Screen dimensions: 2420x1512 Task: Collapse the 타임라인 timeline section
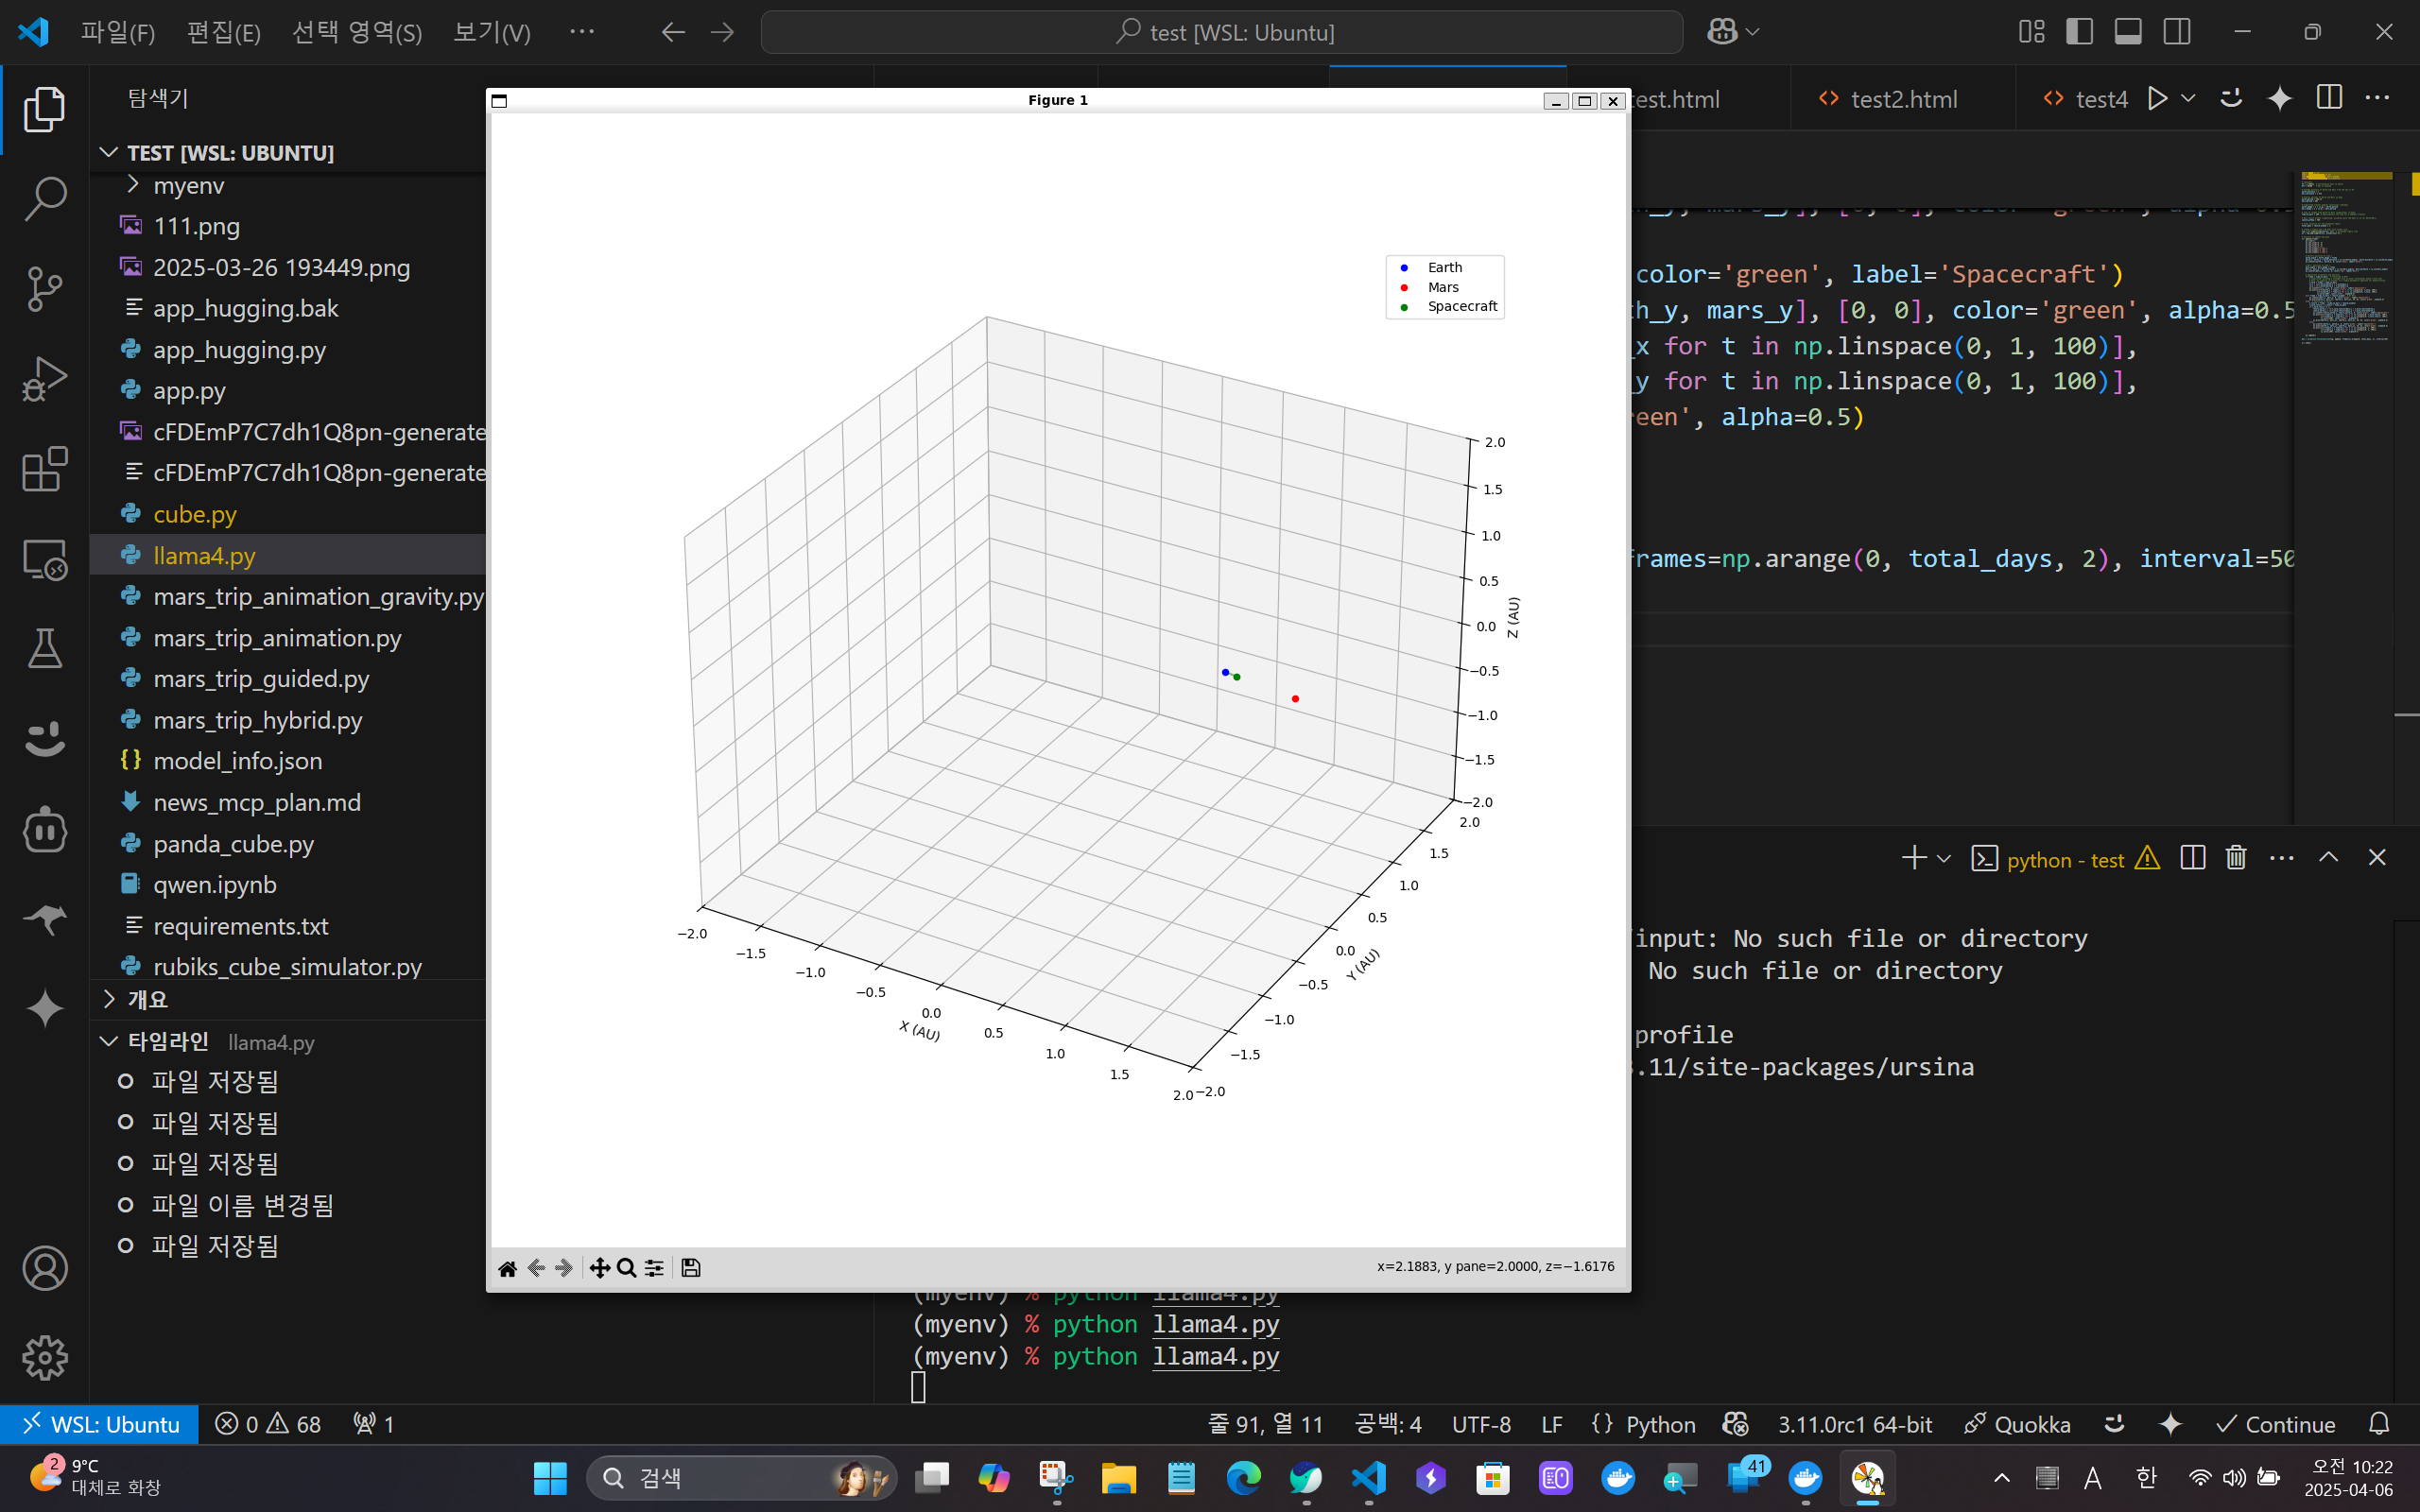coord(168,1041)
